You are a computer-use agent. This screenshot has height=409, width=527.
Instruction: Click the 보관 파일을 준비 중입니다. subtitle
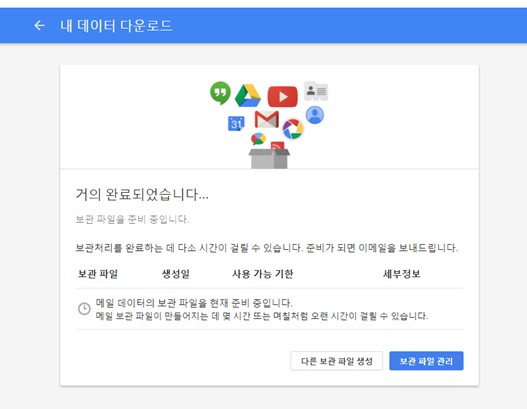coord(132,219)
